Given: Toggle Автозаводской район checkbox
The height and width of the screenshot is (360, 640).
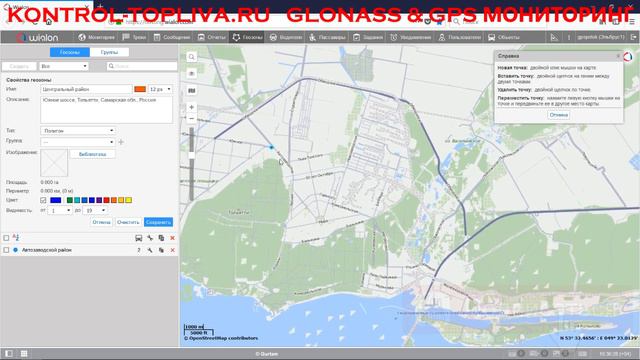Looking at the screenshot, I should [x=6, y=250].
